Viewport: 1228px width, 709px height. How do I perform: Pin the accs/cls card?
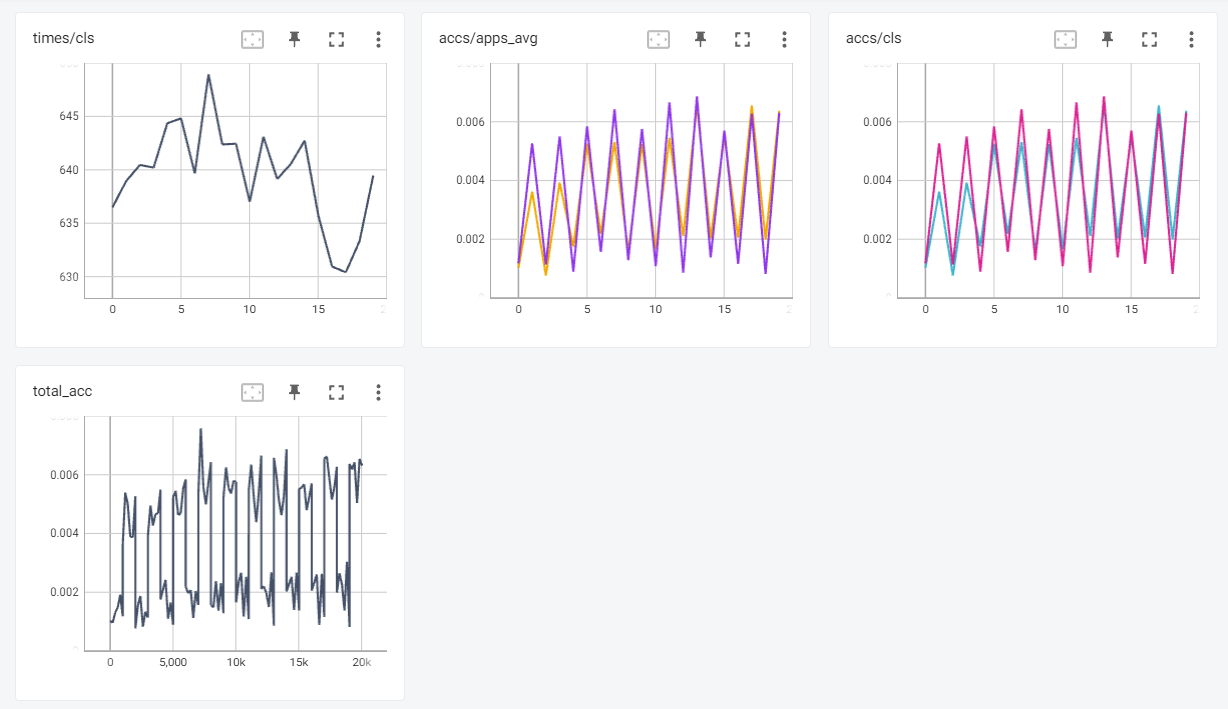pyautogui.click(x=1107, y=39)
